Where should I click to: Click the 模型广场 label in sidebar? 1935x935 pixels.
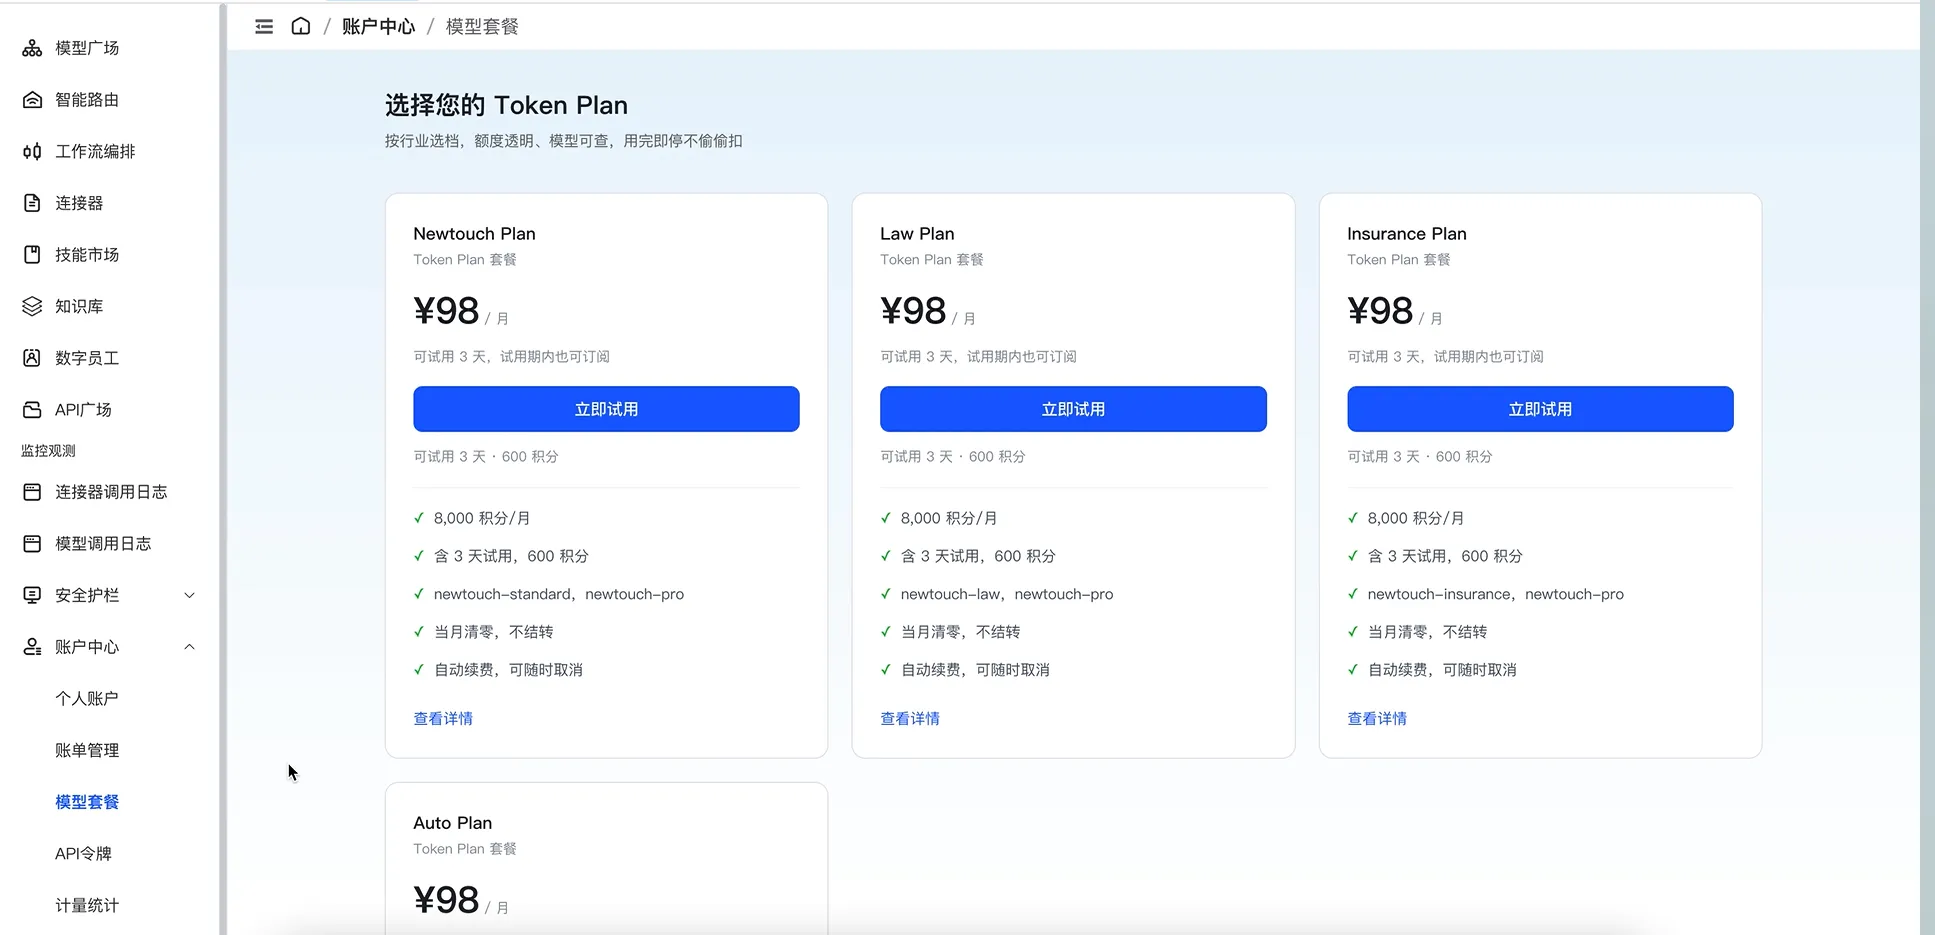pyautogui.click(x=87, y=48)
